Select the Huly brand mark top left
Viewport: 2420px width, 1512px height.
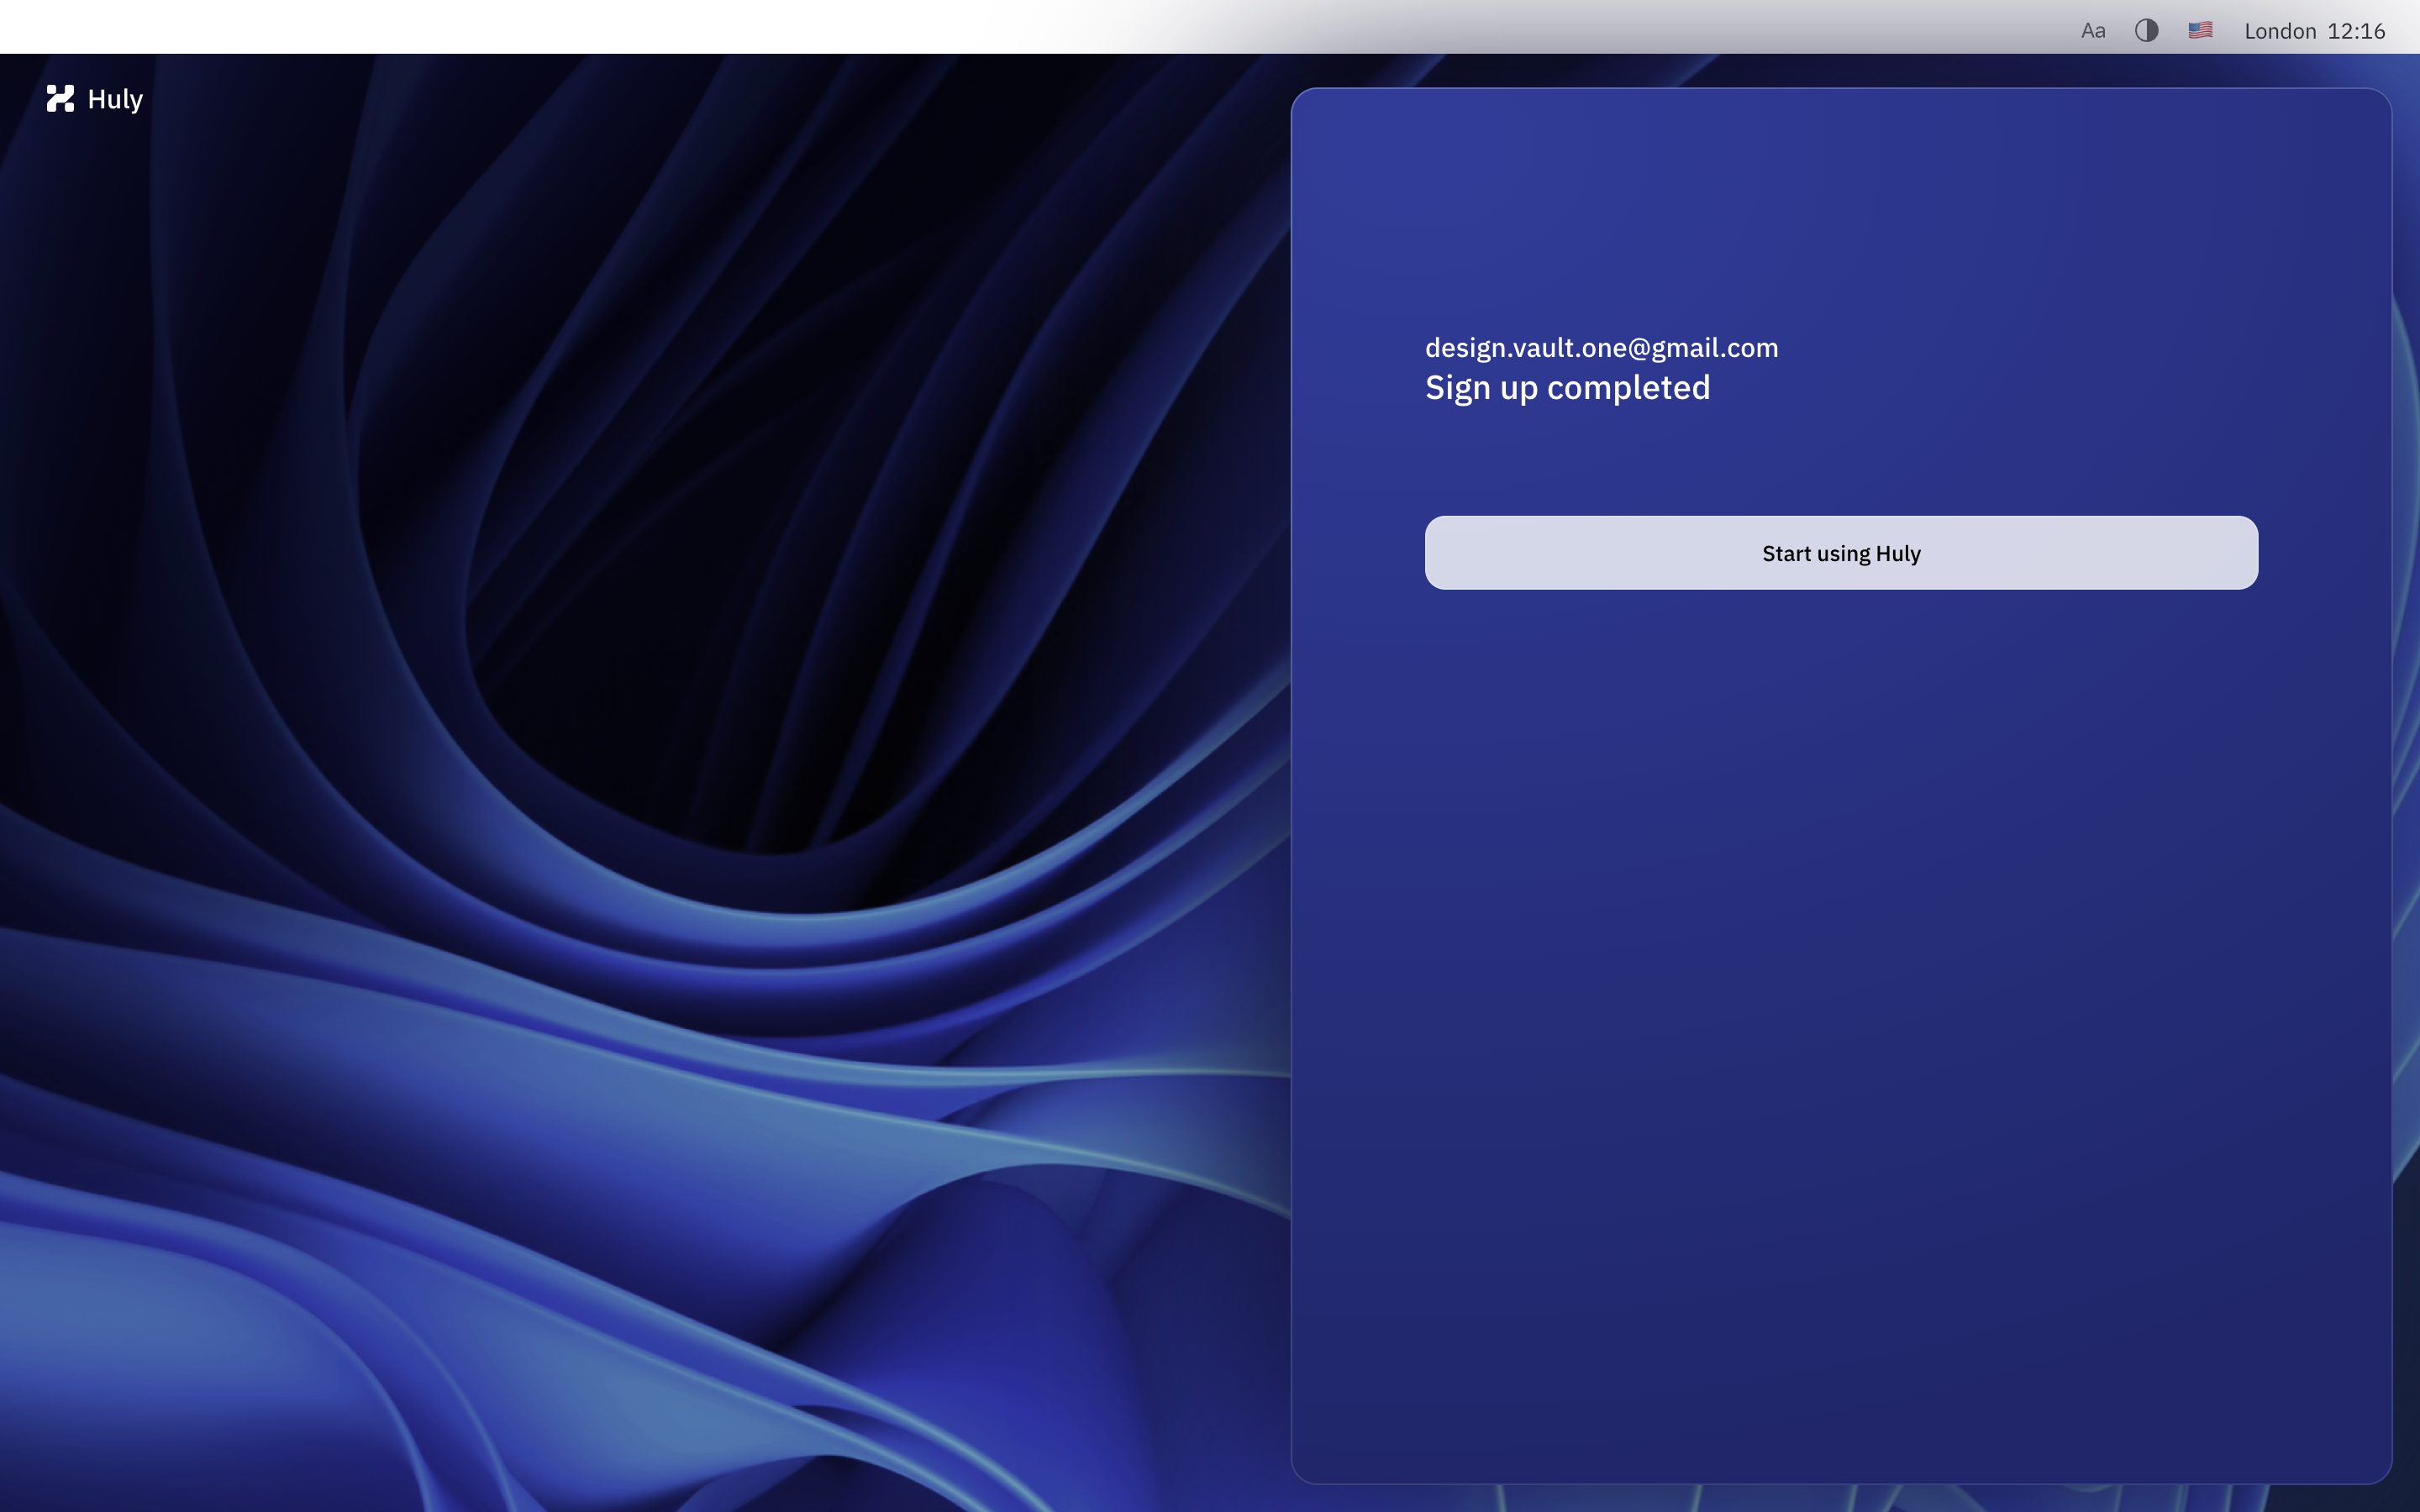coord(60,99)
